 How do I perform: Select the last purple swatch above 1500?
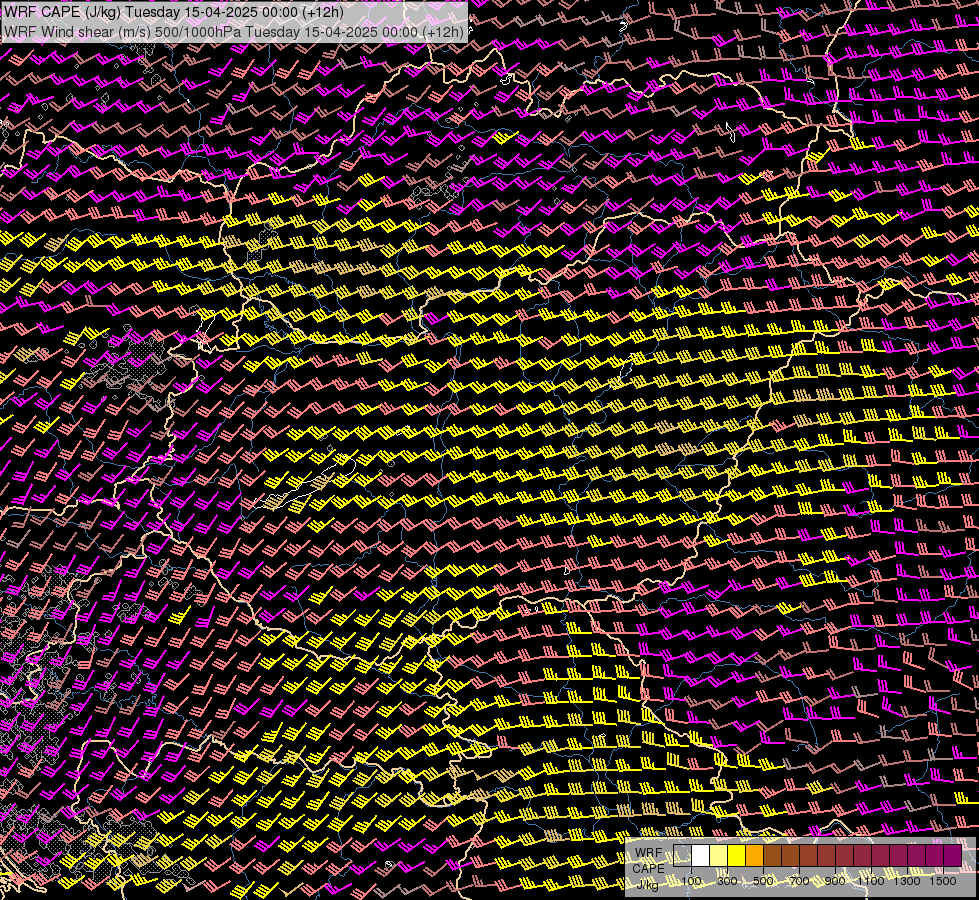pyautogui.click(x=953, y=856)
